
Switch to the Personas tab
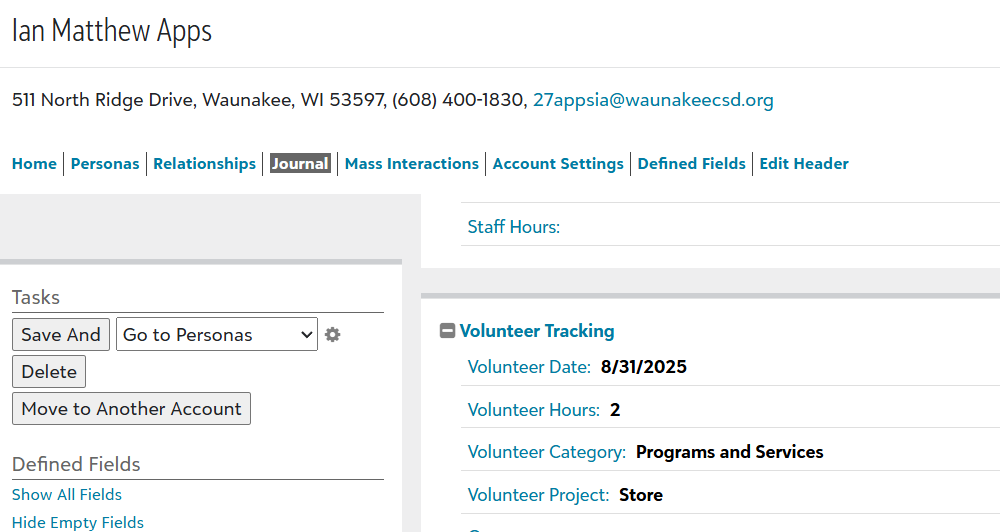tap(105, 164)
